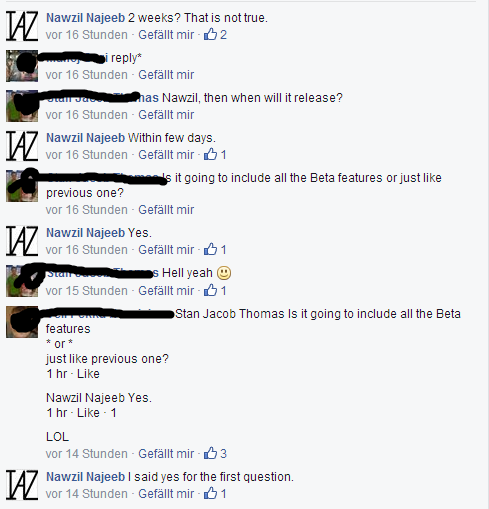Click Gefällt mir under the LOL comment

click(166, 454)
